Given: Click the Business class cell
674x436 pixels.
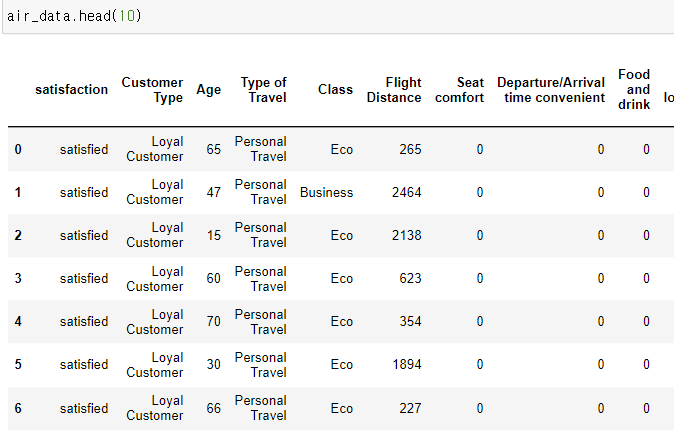Looking at the screenshot, I should click(x=326, y=193).
